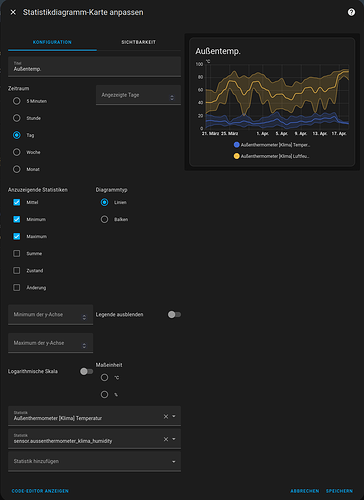Remove the sensor.aussenthermometer_klima_humidity statistic with X
Image resolution: width=364 pixels, height=500 pixels.
(x=166, y=439)
